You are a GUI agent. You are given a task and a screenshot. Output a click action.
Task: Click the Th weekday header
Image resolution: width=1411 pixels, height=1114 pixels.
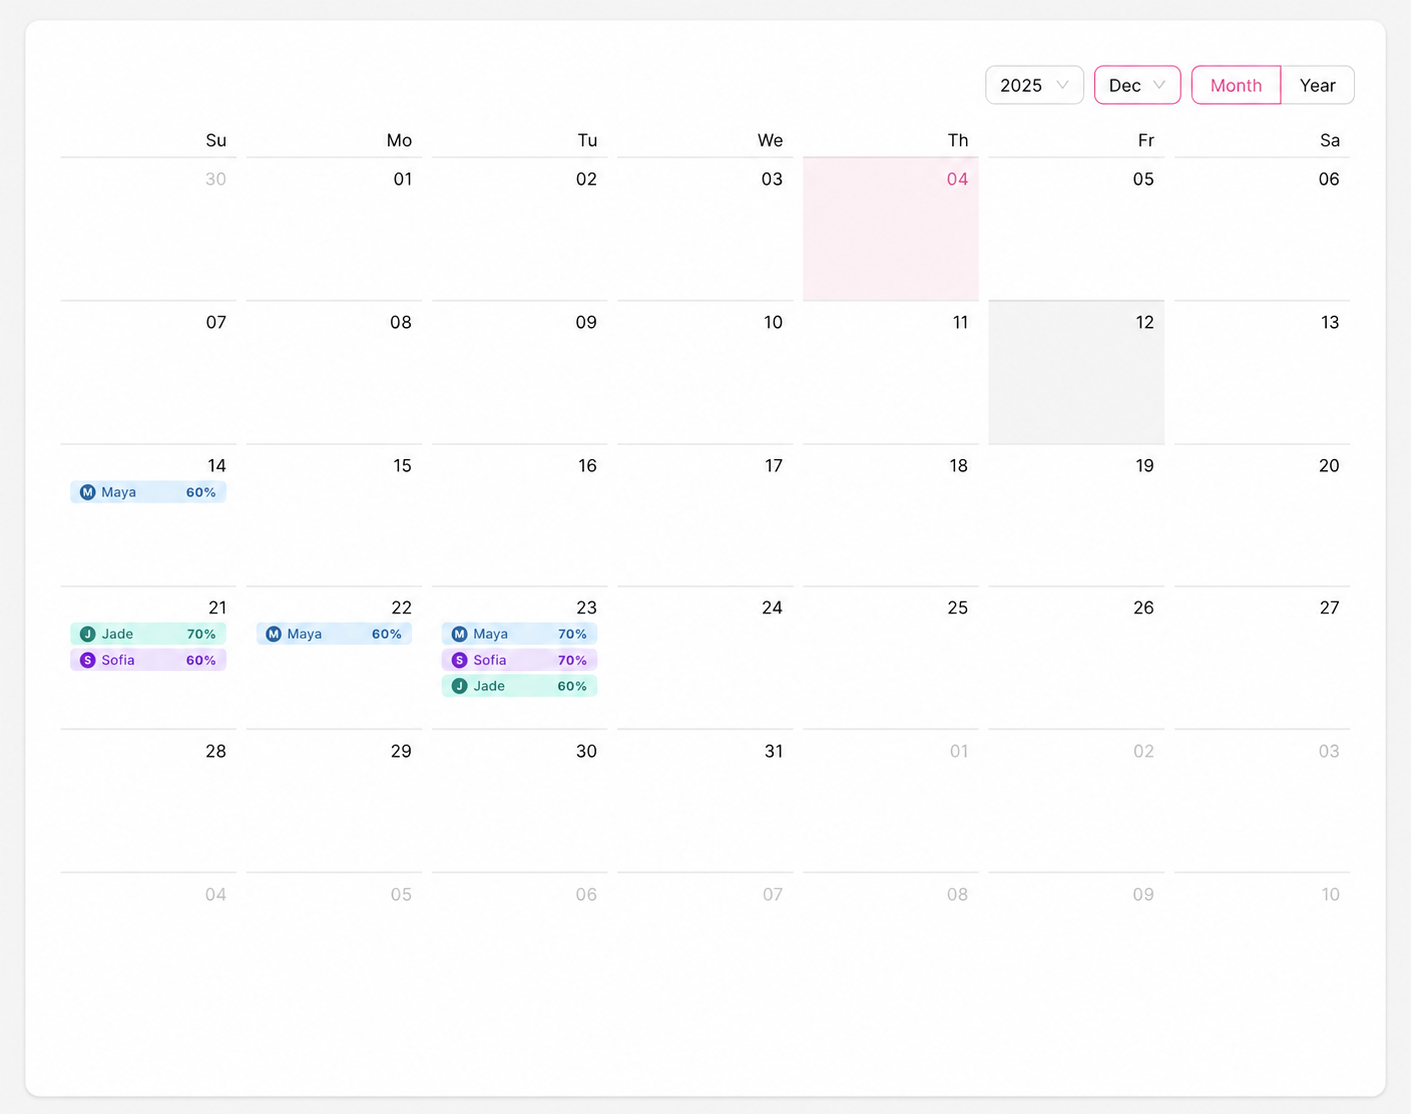point(958,140)
